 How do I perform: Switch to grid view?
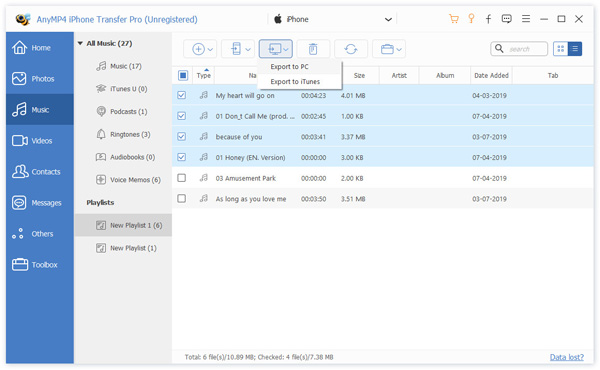click(561, 49)
